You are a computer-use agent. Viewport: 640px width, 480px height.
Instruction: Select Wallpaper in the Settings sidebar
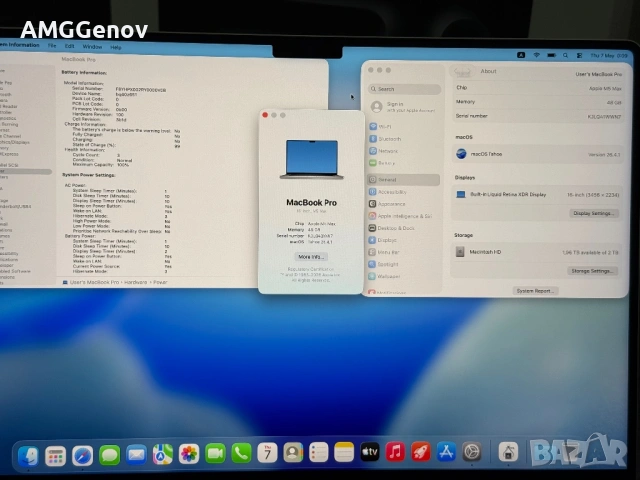point(403,276)
